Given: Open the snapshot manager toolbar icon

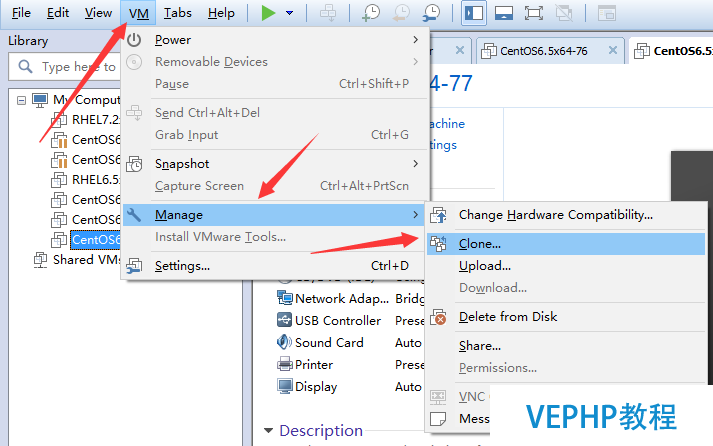Looking at the screenshot, I should click(x=431, y=13).
